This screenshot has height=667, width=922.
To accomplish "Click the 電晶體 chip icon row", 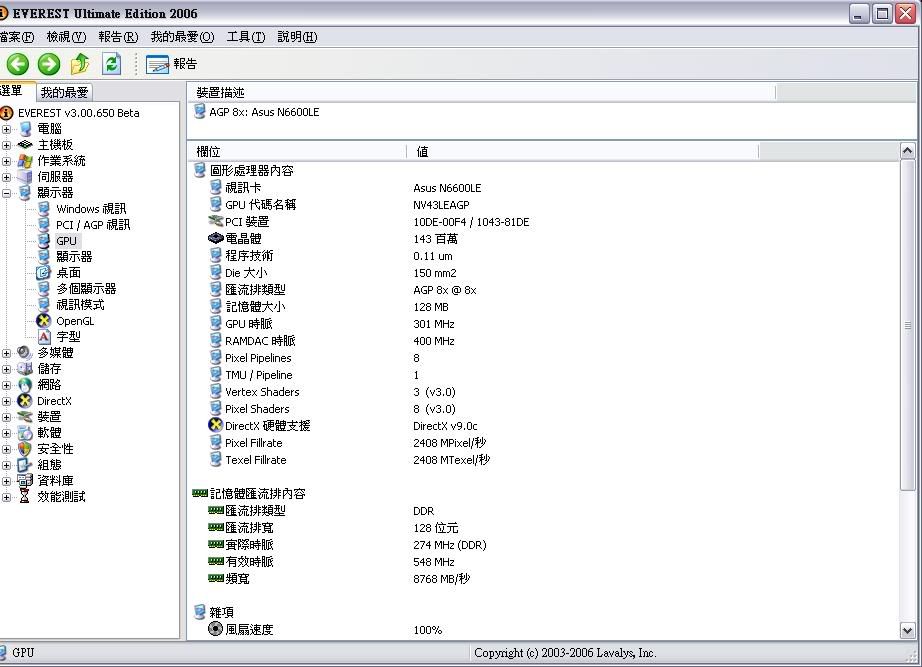I will (216, 238).
